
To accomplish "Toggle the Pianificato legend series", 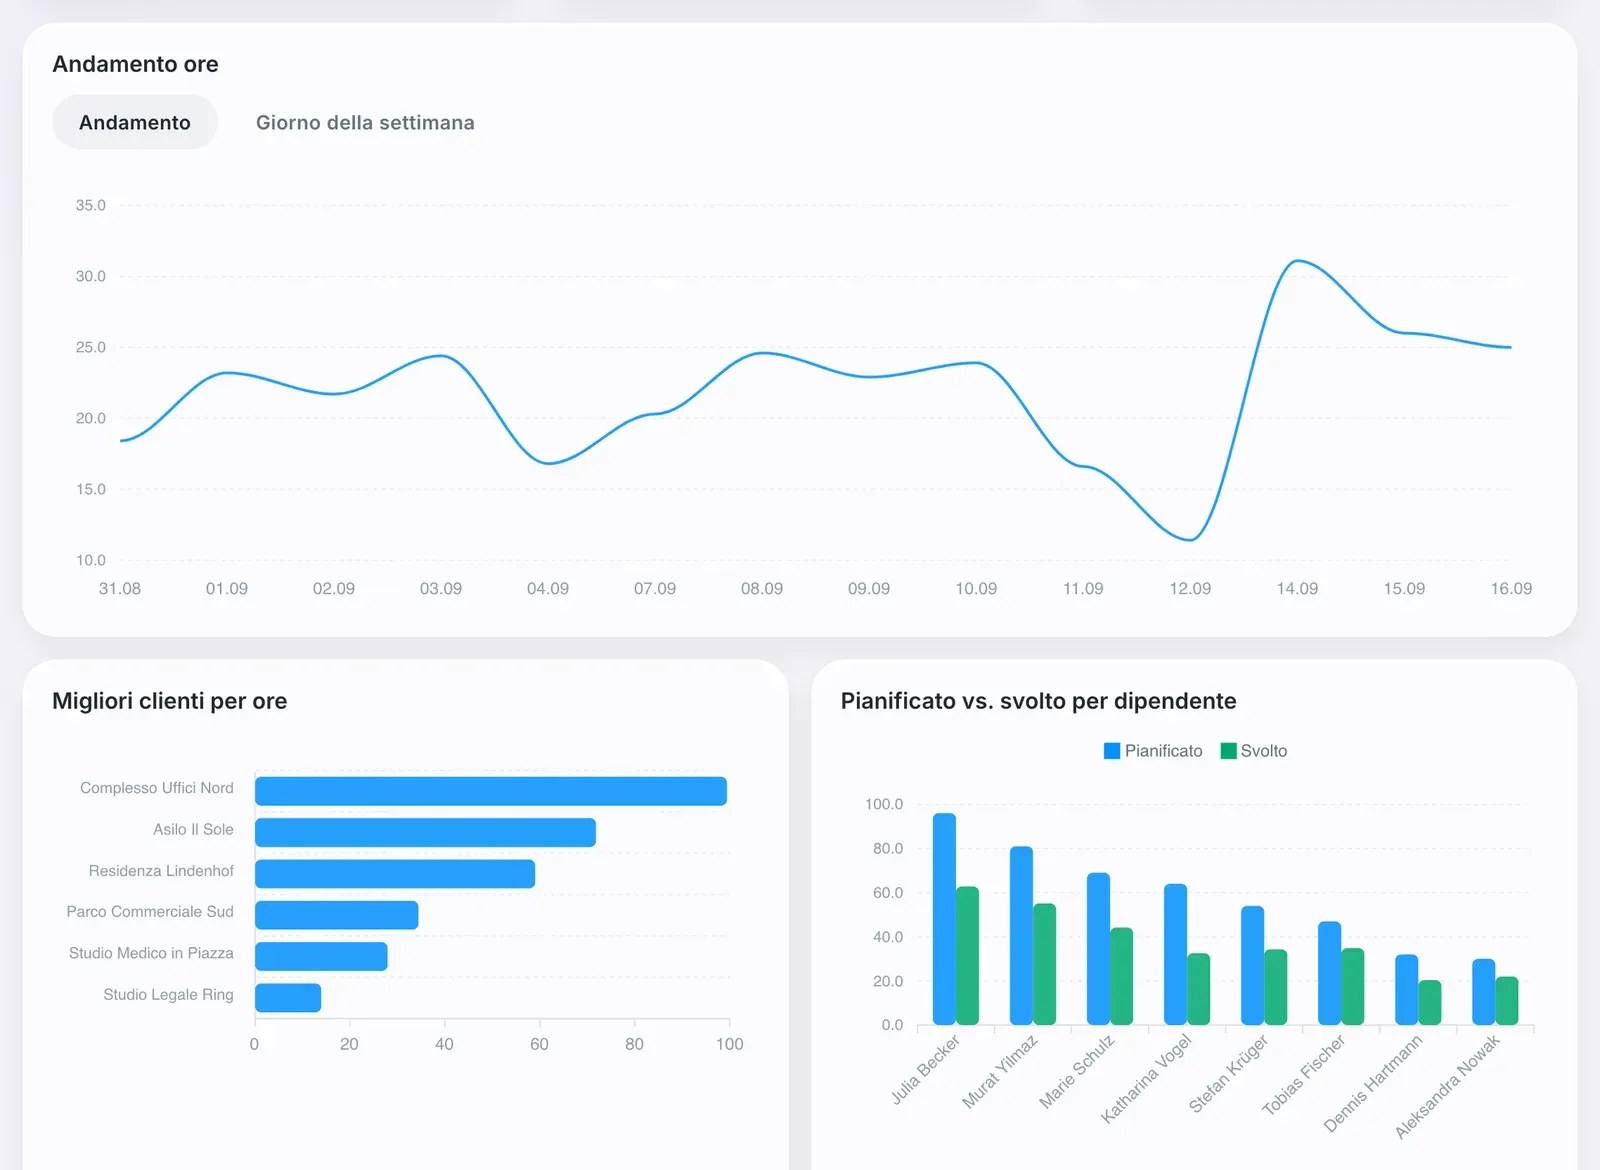I will [1153, 751].
